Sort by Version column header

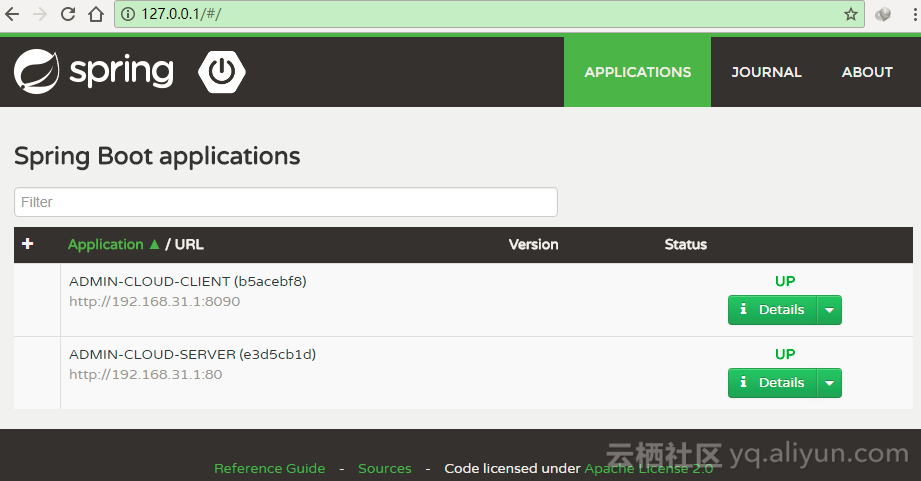[x=533, y=244]
